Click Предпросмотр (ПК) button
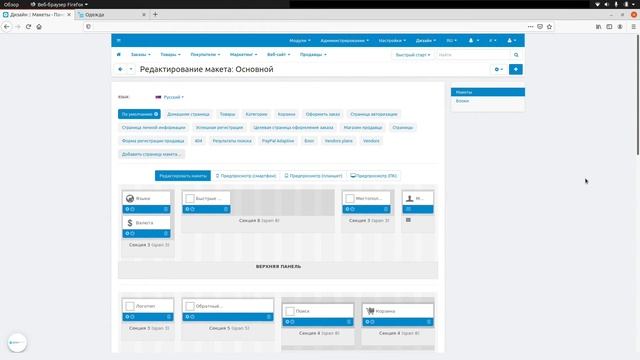 [x=373, y=176]
